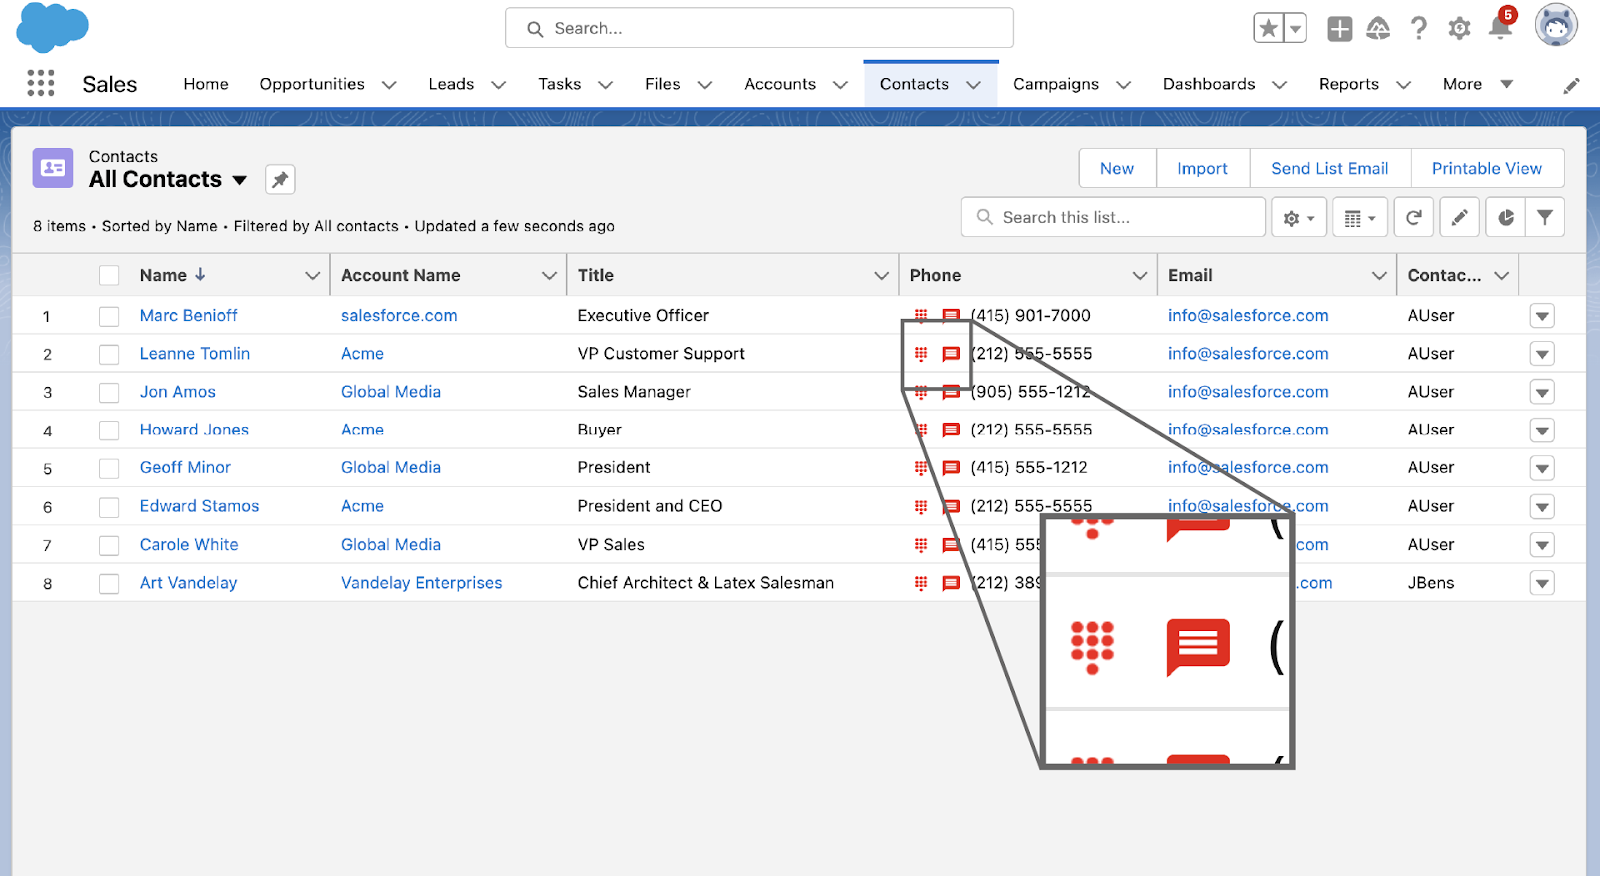Show the charts panel icon
The image size is (1600, 876).
point(1506,217)
